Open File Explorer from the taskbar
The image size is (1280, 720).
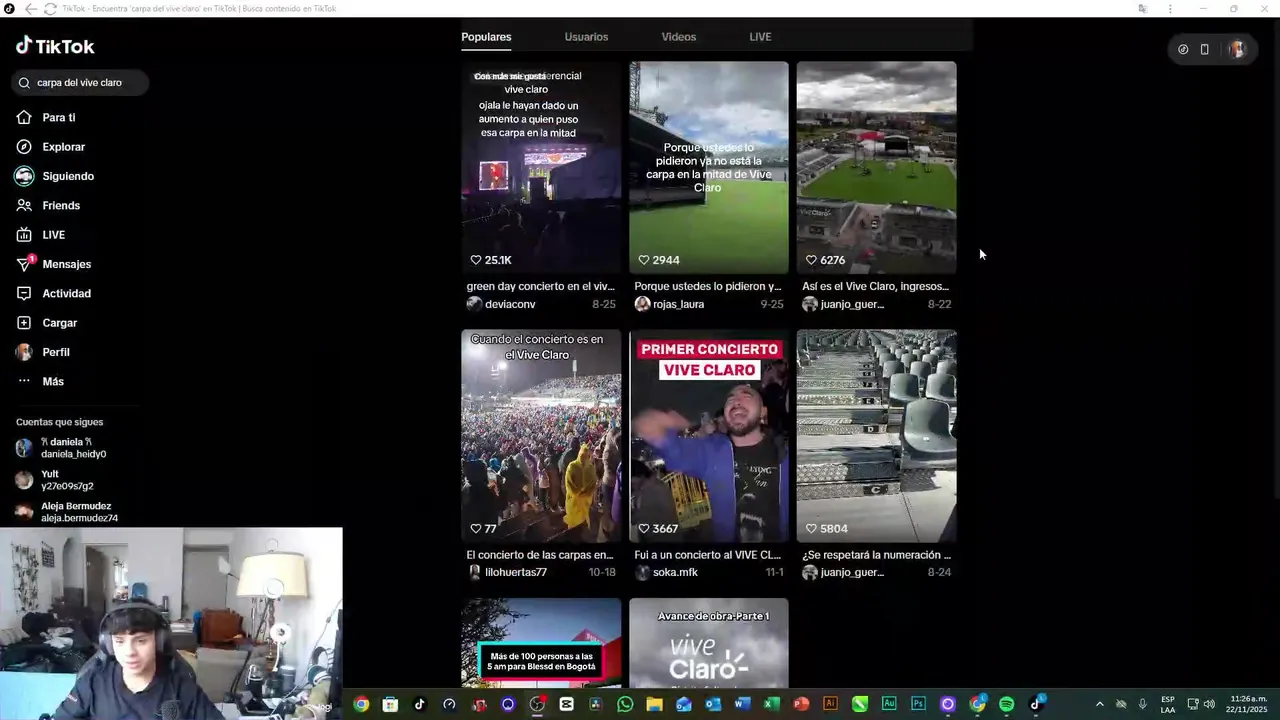[x=654, y=704]
